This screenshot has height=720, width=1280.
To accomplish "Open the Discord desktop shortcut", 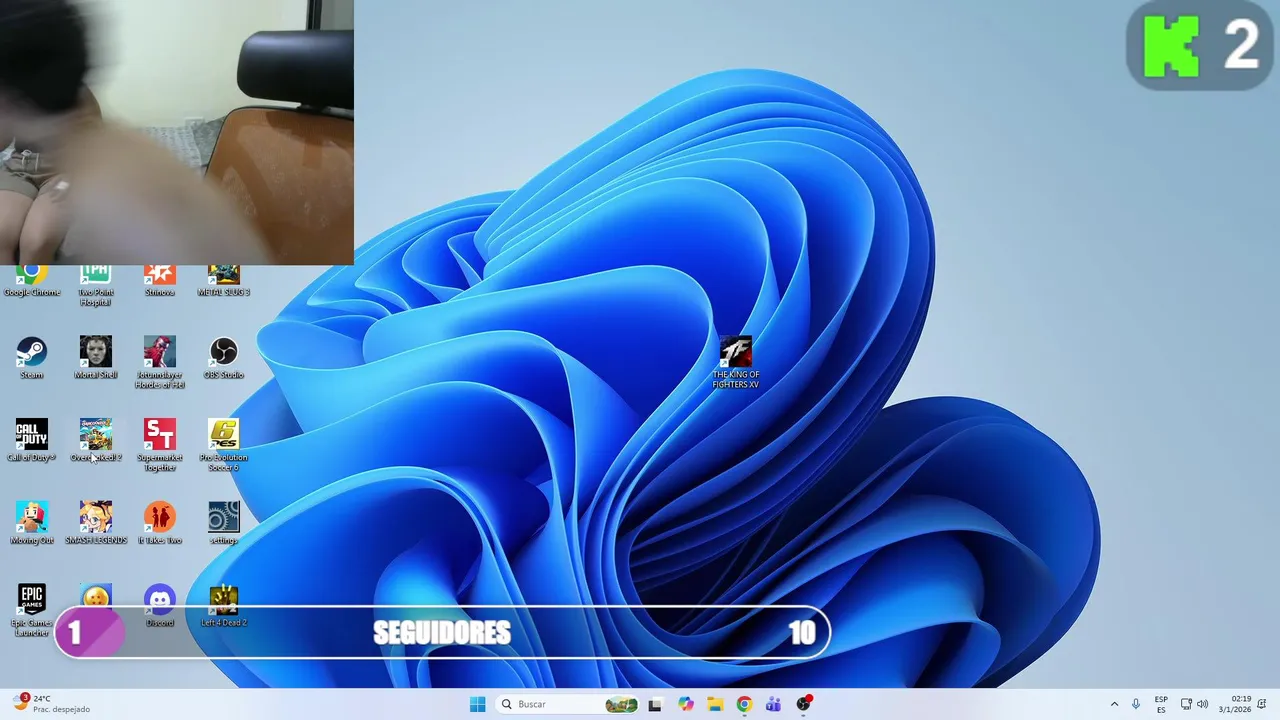I will pyautogui.click(x=160, y=606).
